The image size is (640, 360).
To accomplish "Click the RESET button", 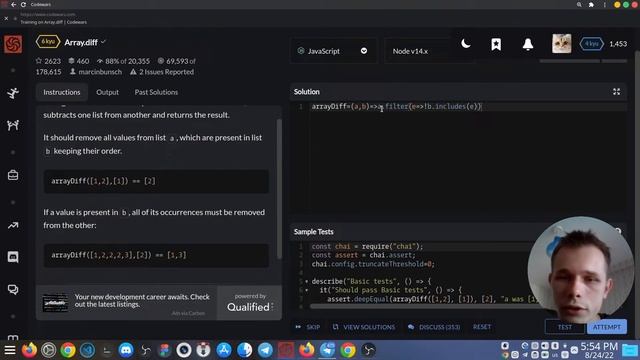I will (482, 327).
